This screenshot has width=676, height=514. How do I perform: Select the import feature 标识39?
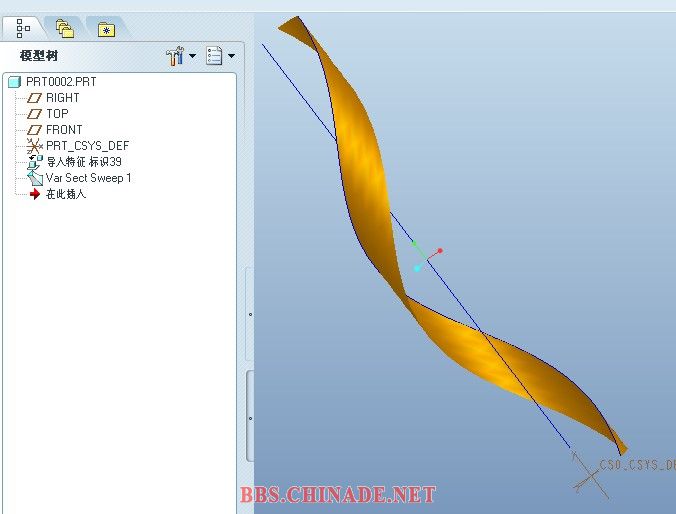84,162
